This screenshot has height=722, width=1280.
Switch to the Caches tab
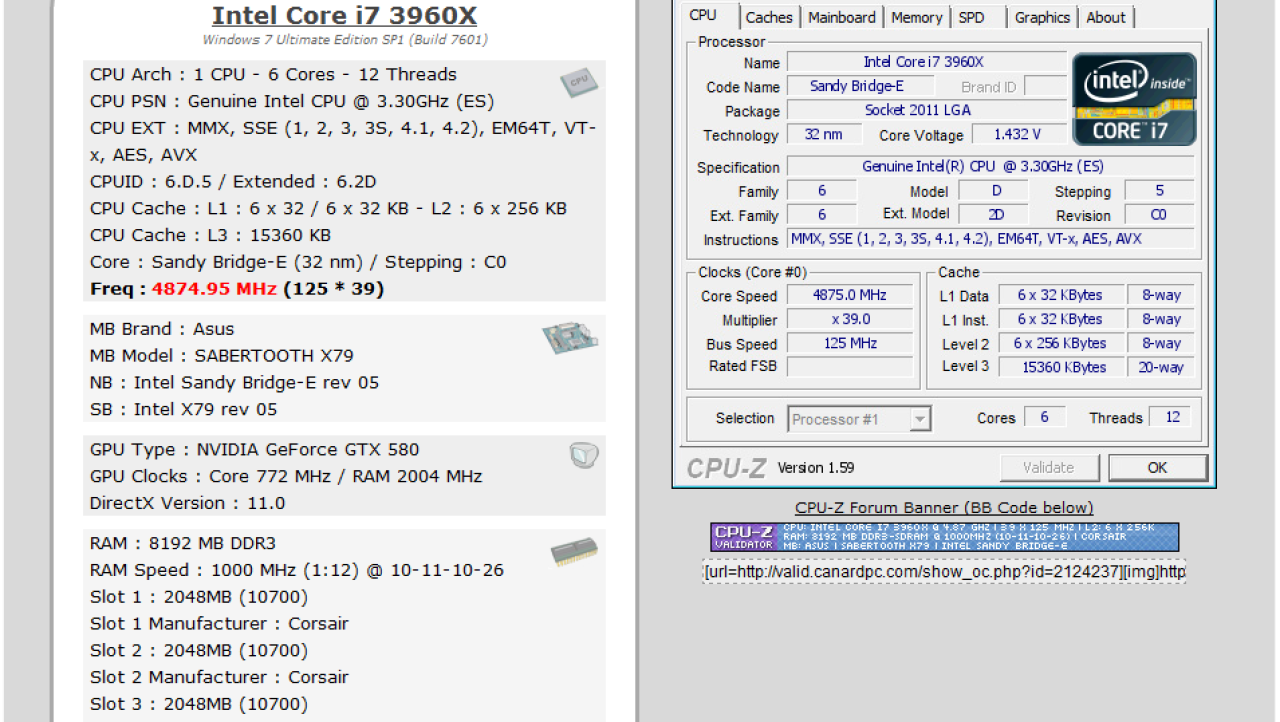(x=769, y=17)
